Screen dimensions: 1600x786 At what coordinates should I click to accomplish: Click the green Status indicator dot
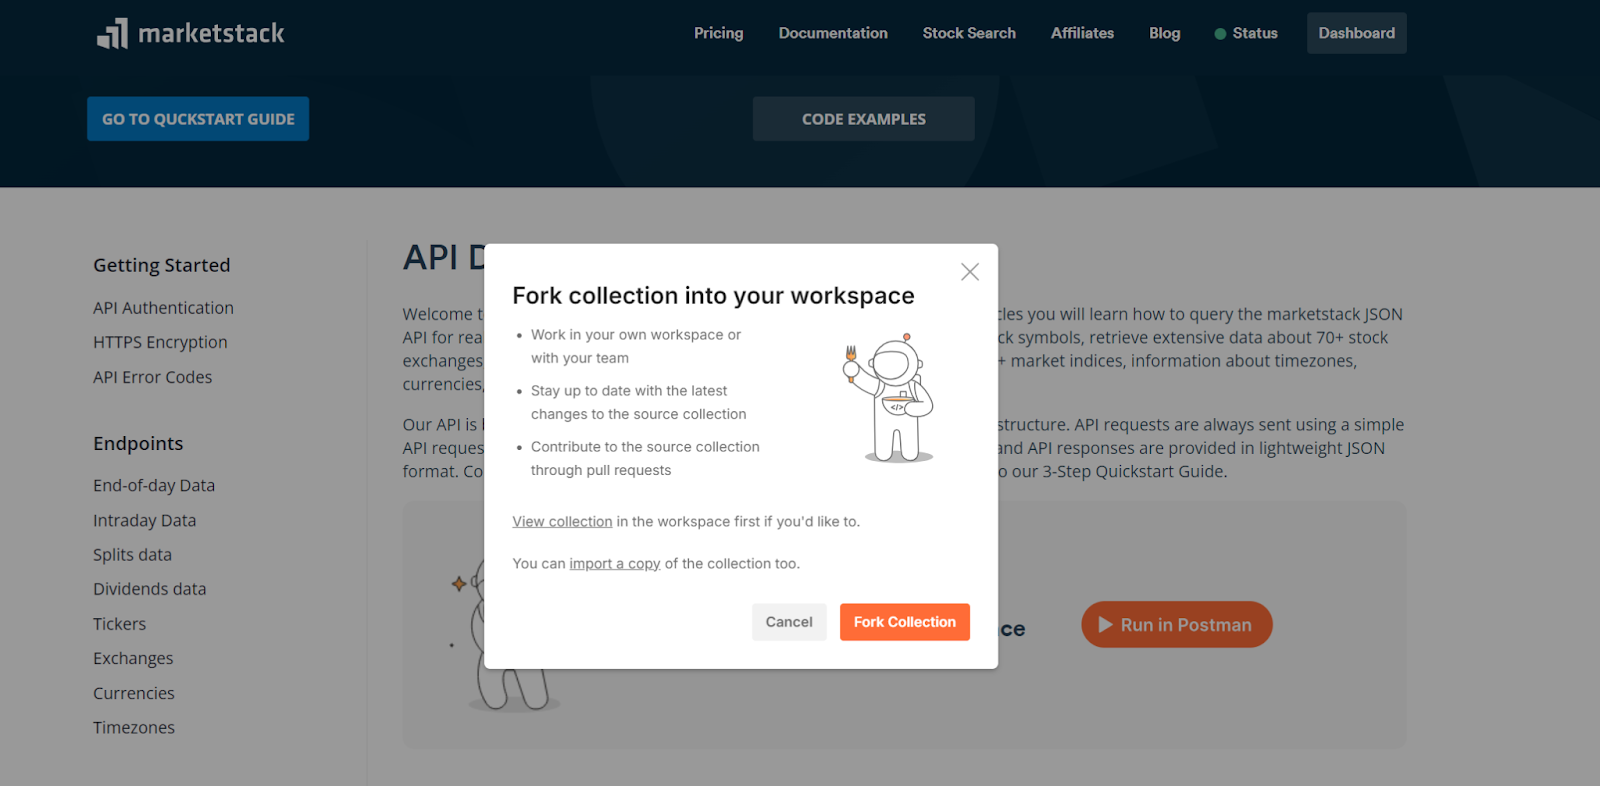click(x=1220, y=34)
